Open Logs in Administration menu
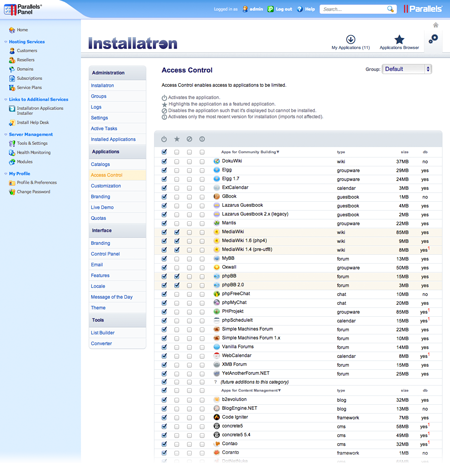 click(96, 107)
